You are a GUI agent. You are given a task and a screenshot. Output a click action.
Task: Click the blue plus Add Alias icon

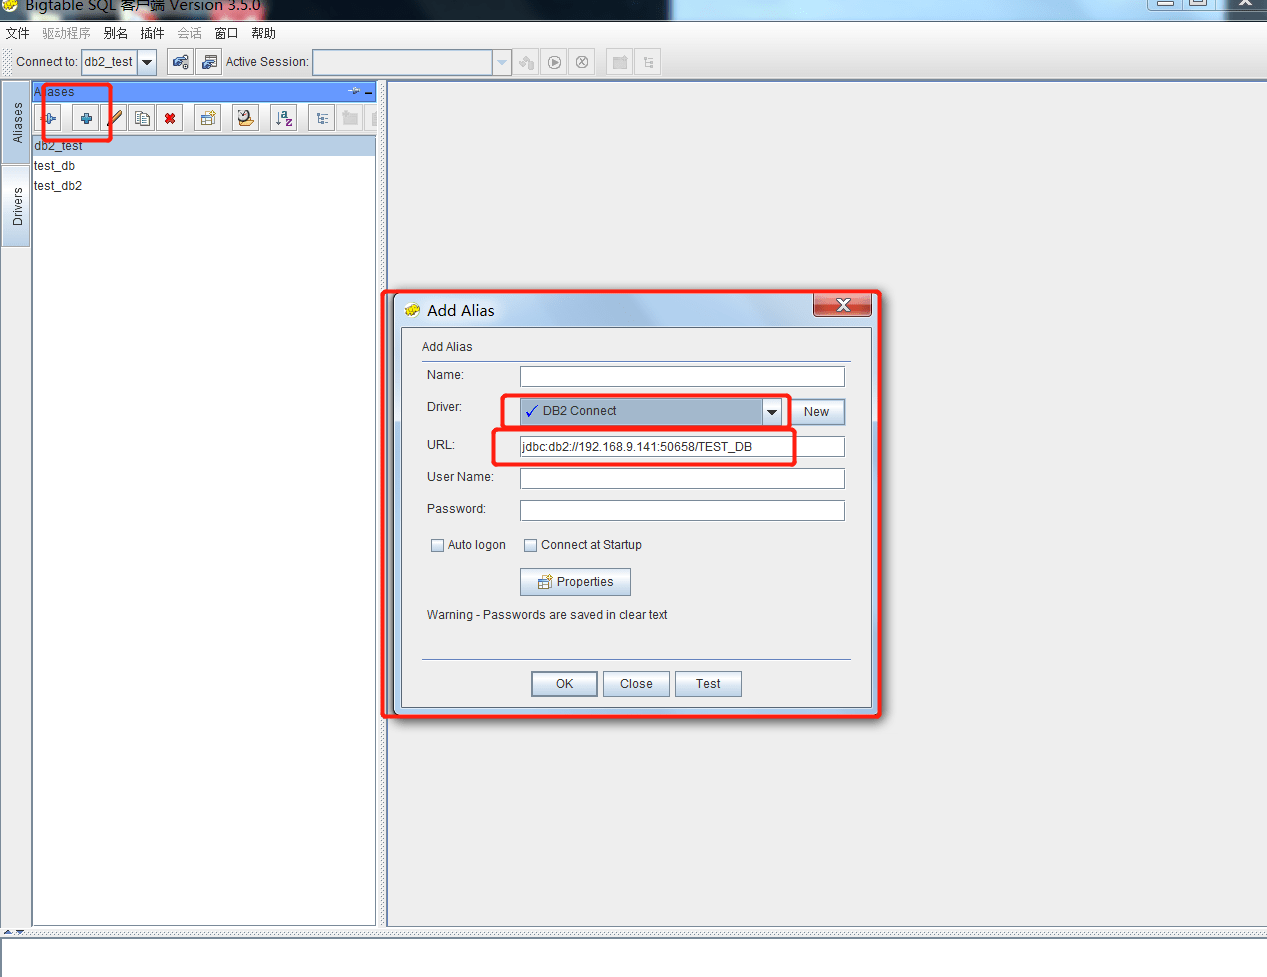click(86, 118)
